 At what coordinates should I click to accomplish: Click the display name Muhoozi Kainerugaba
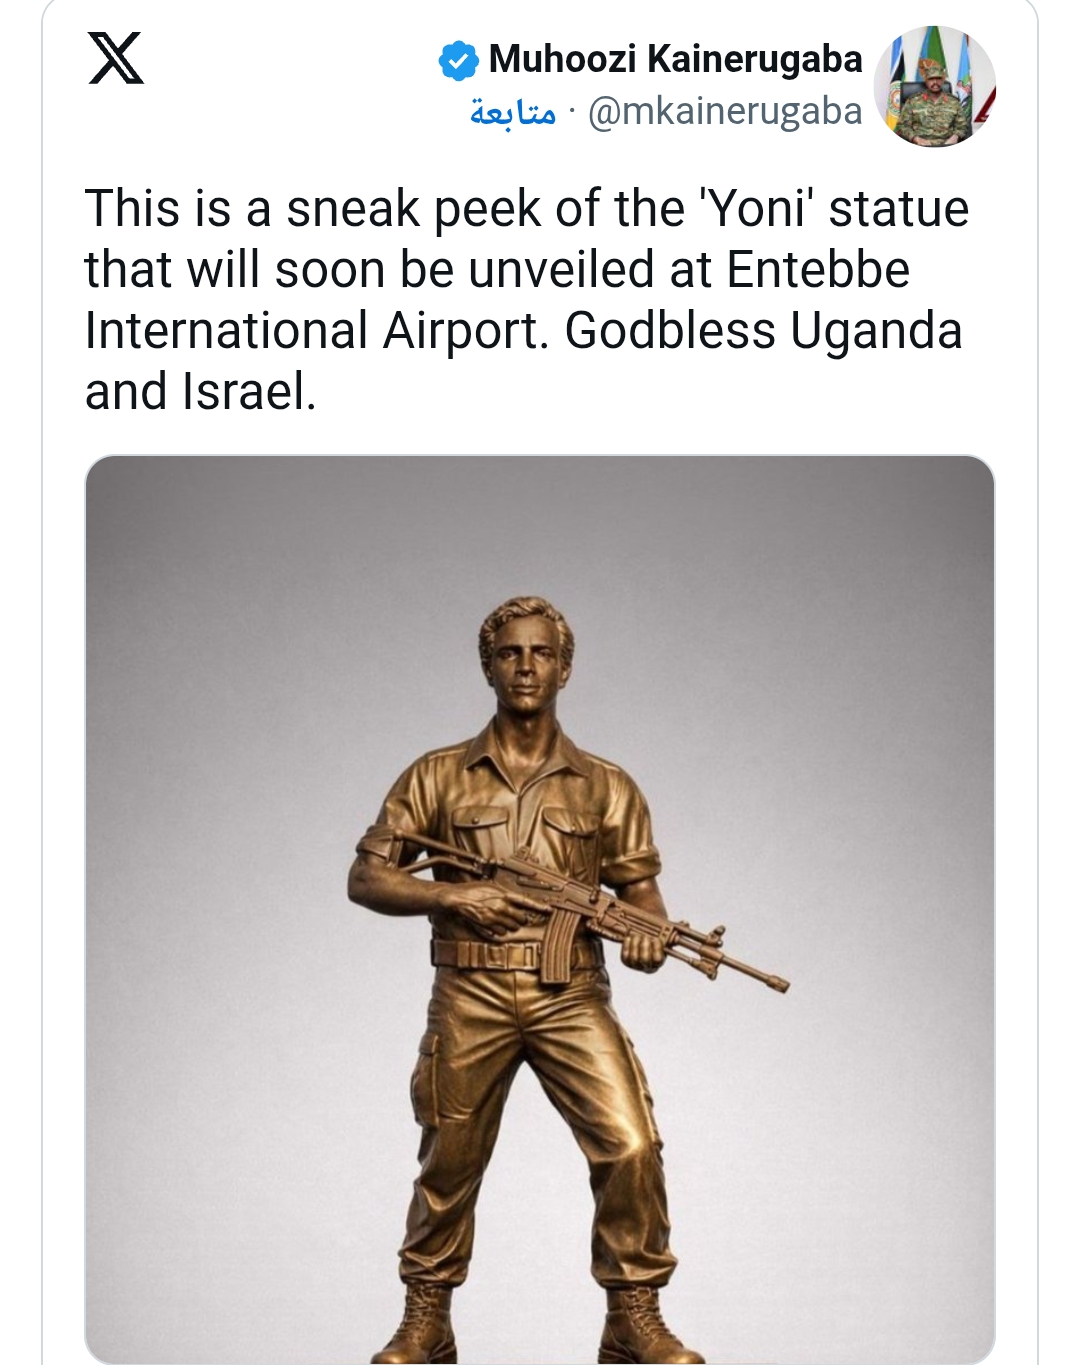[675, 59]
